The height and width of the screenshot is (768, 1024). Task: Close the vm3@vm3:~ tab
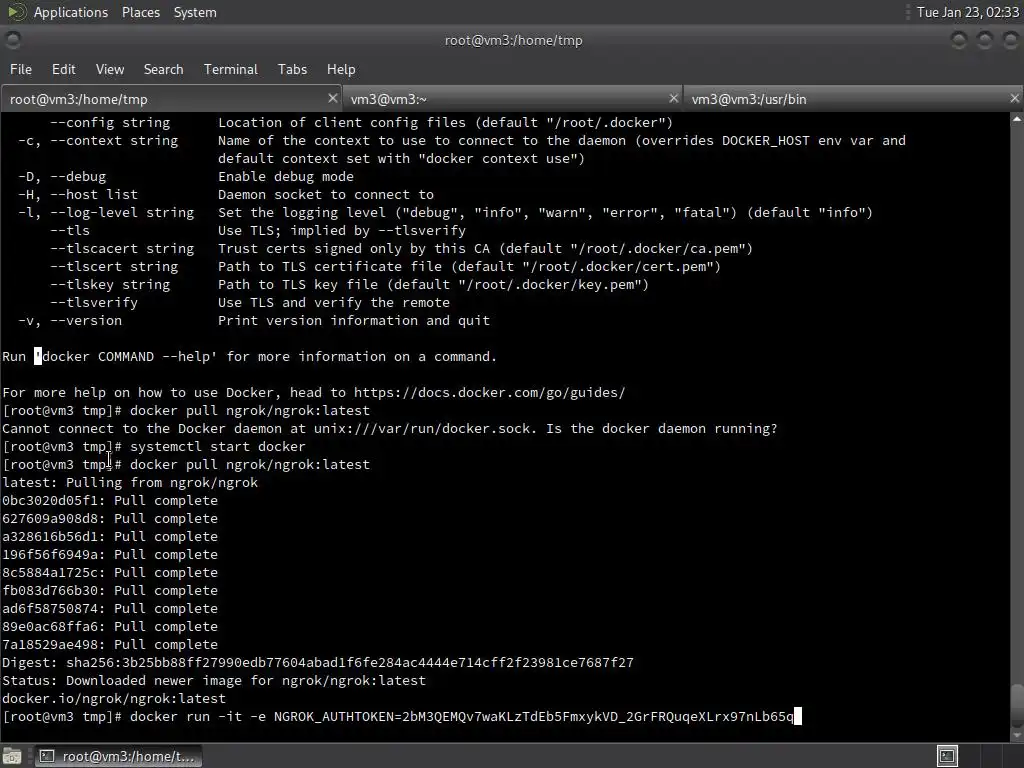[673, 98]
